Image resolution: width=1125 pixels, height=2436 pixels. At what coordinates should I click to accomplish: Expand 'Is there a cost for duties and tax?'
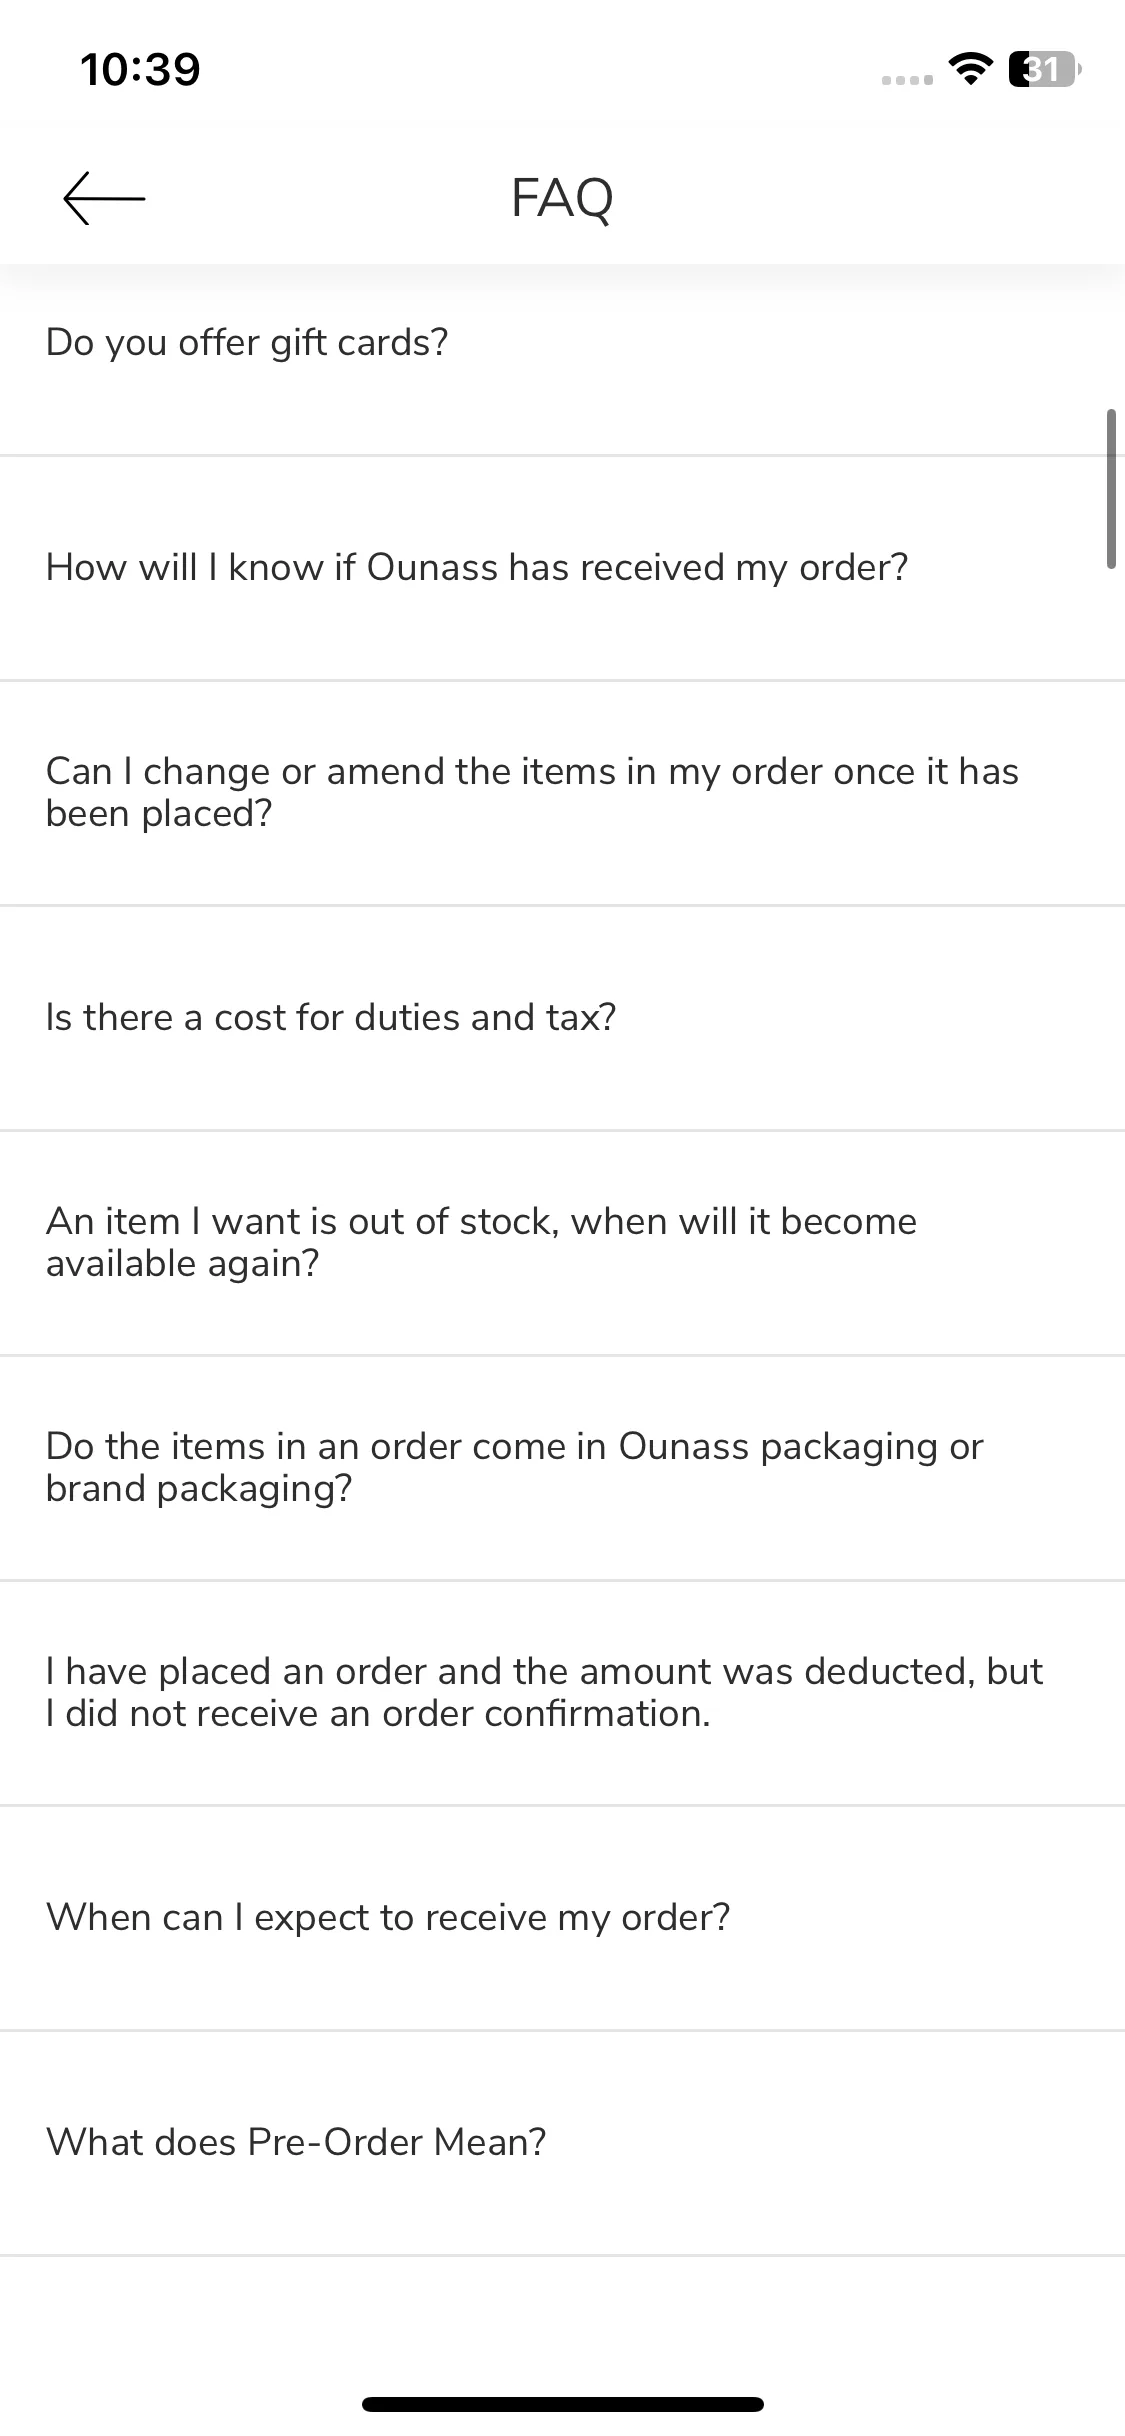562,1018
